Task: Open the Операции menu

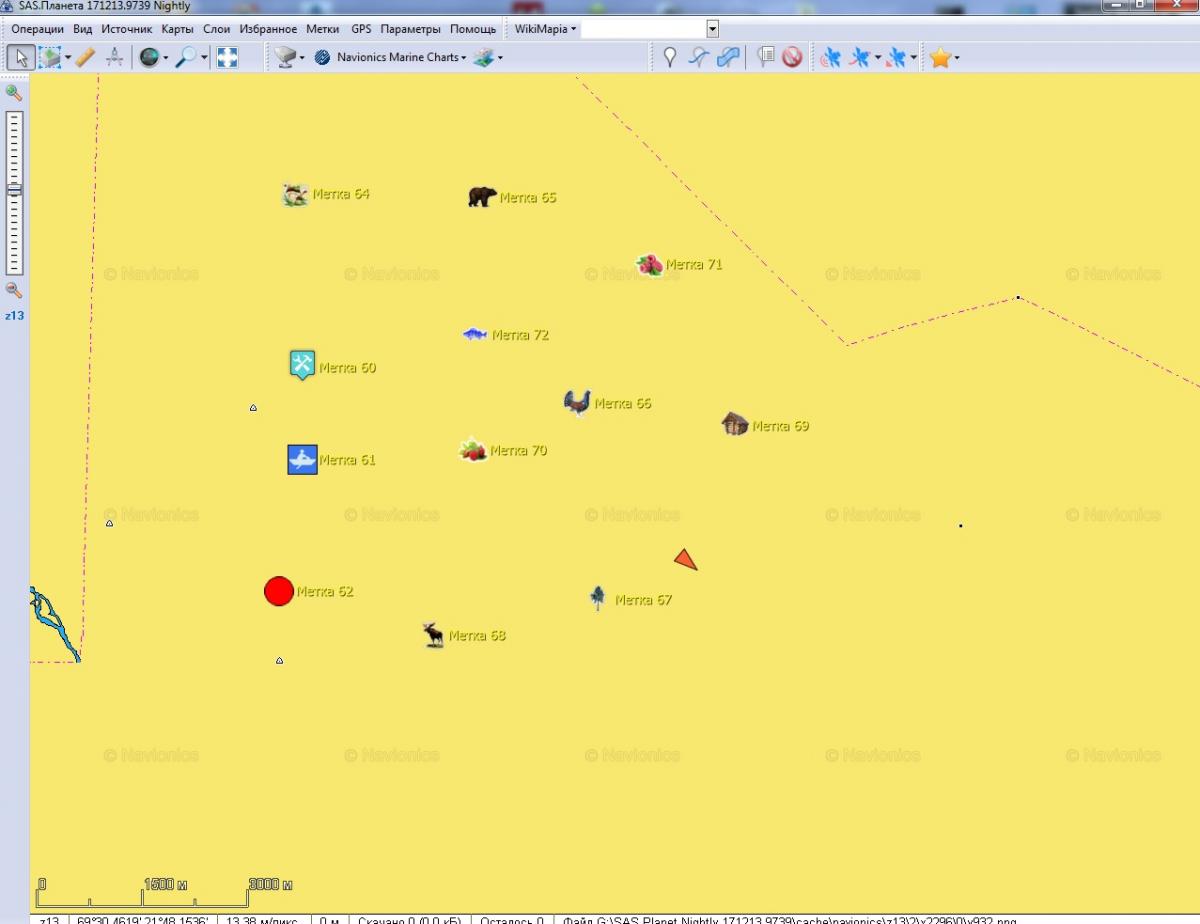Action: 37,29
